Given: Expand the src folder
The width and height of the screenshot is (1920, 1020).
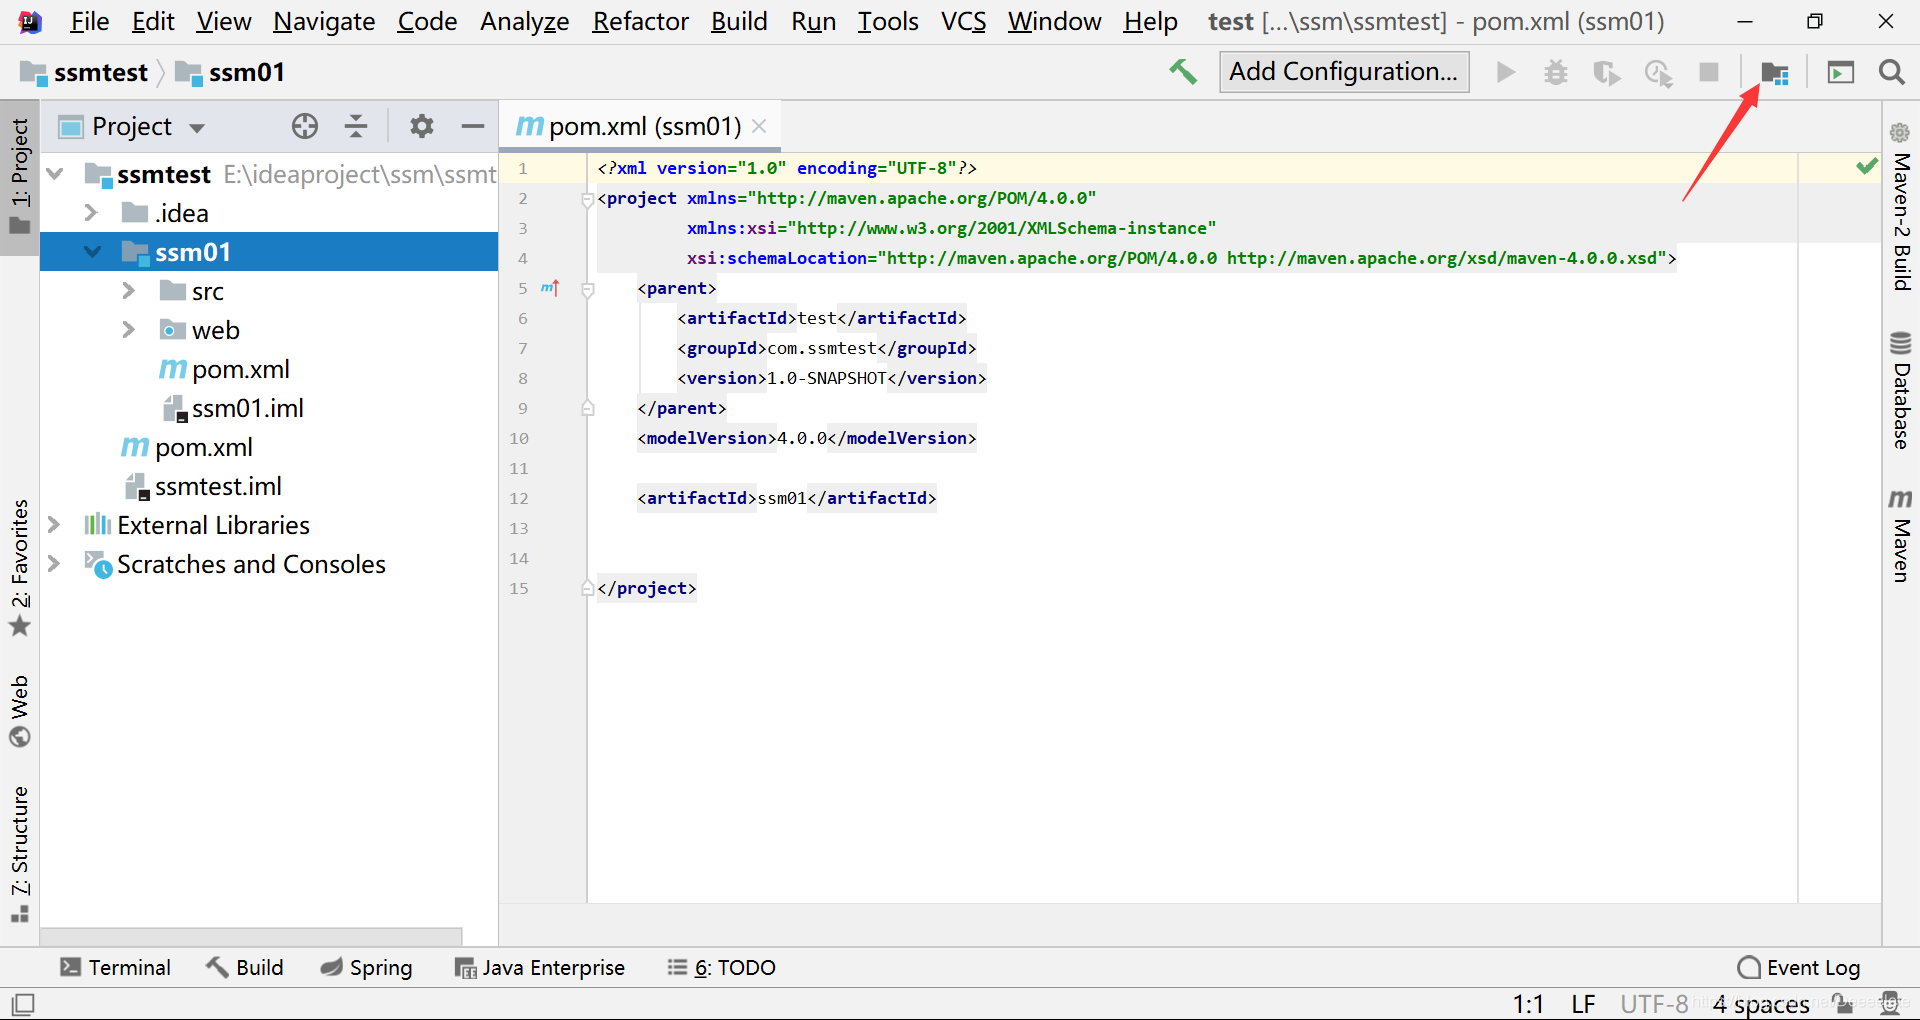Looking at the screenshot, I should point(128,291).
